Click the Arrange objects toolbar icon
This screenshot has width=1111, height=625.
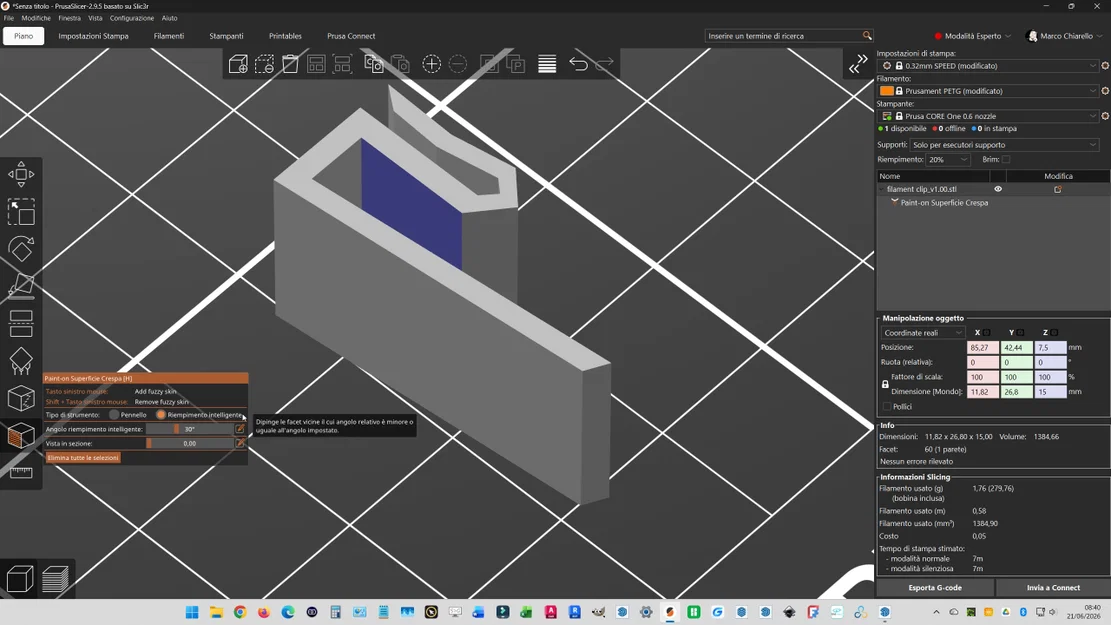pyautogui.click(x=316, y=64)
